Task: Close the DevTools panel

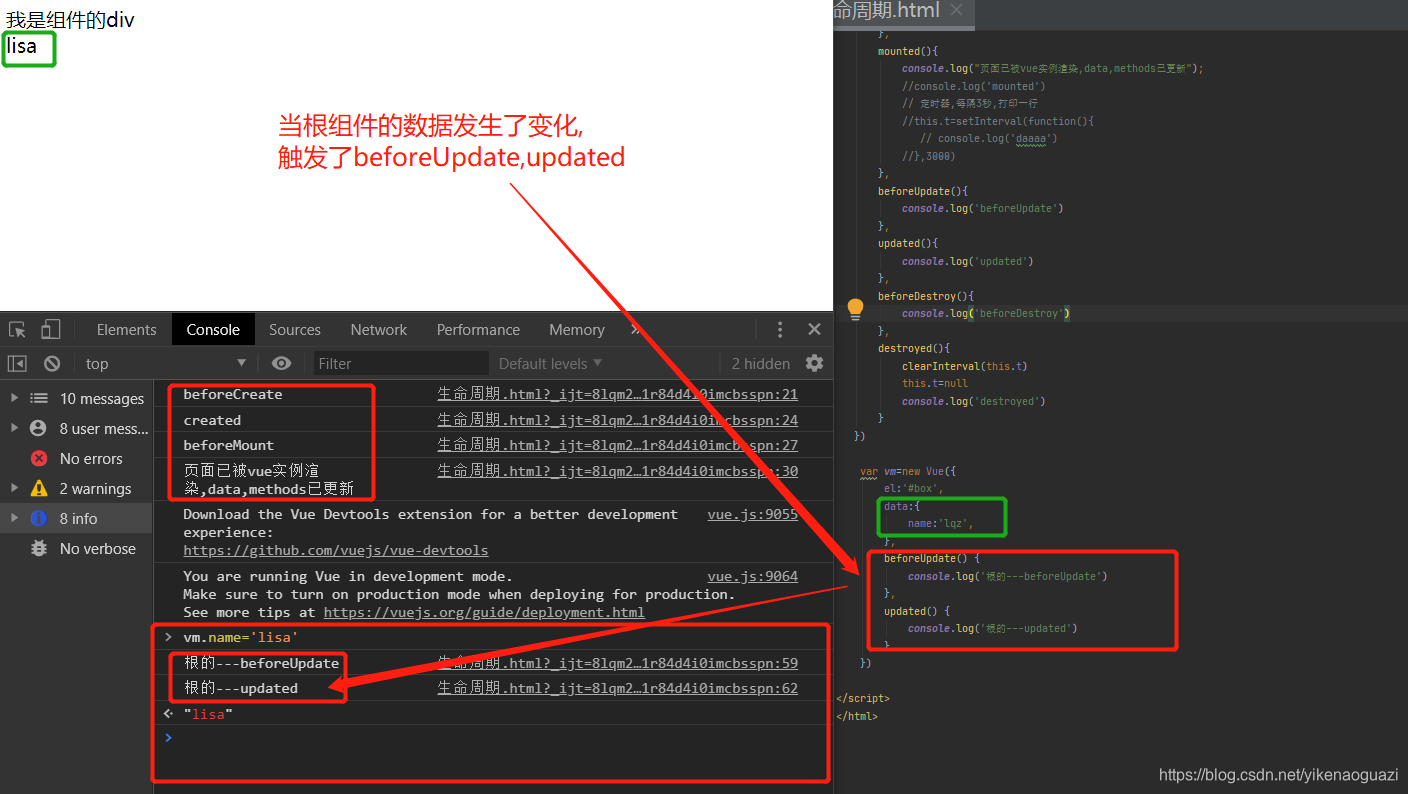Action: tap(815, 330)
